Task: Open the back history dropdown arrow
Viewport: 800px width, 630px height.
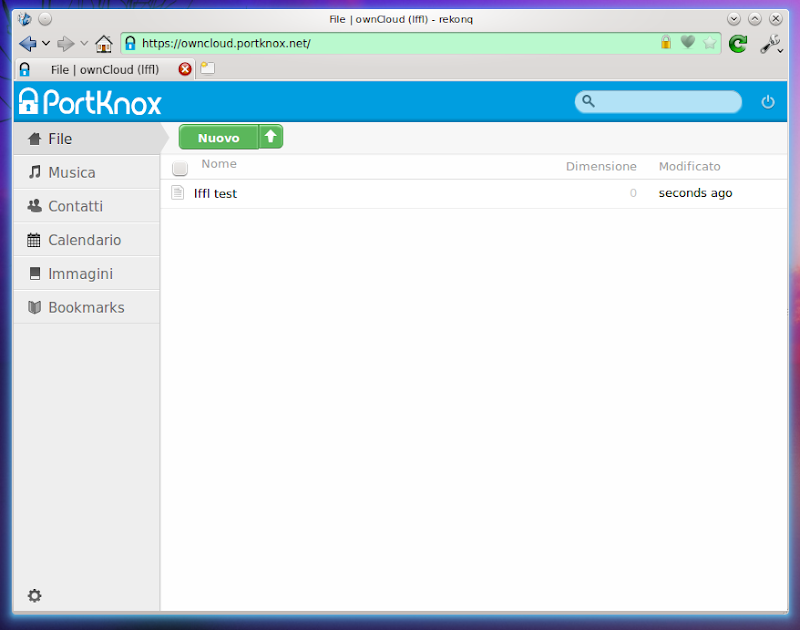Action: (46, 43)
